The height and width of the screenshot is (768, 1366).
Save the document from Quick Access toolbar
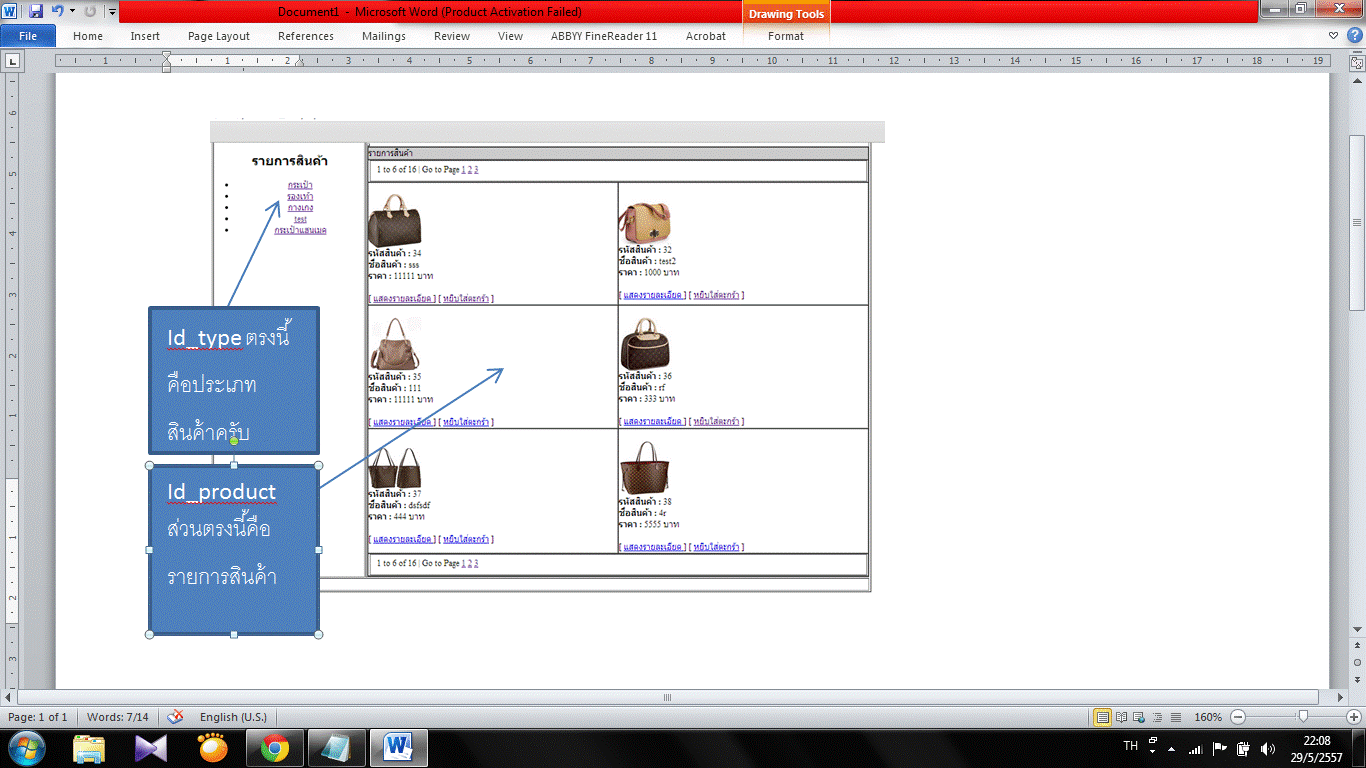coord(36,12)
